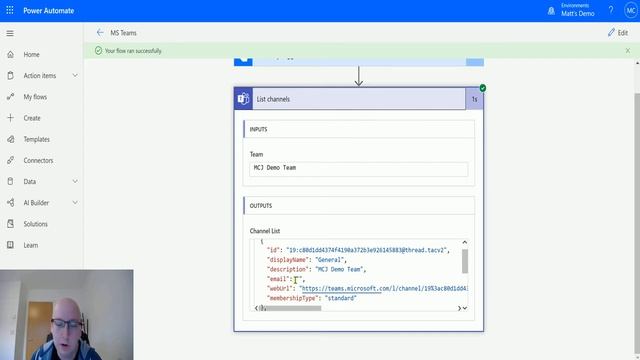Open the teams.microsoft.com webUrl link
This screenshot has width=640, height=360.
[x=384, y=289]
